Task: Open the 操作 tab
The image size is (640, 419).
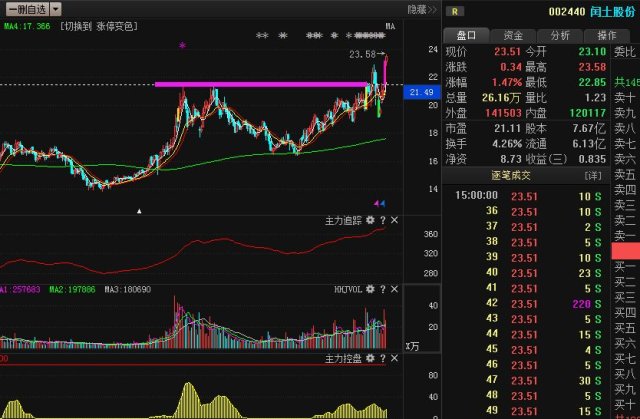Action: click(607, 35)
